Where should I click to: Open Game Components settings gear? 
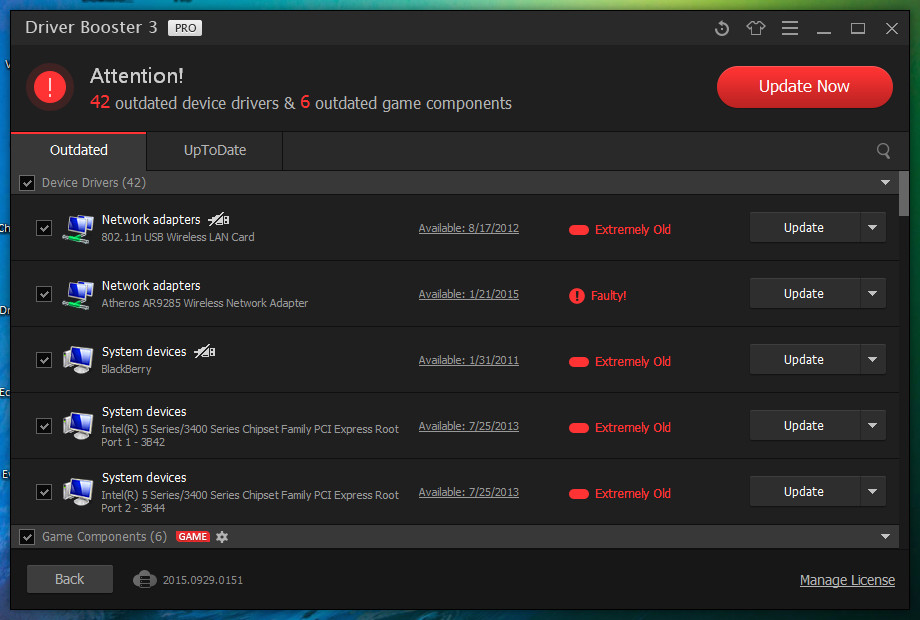click(x=222, y=537)
